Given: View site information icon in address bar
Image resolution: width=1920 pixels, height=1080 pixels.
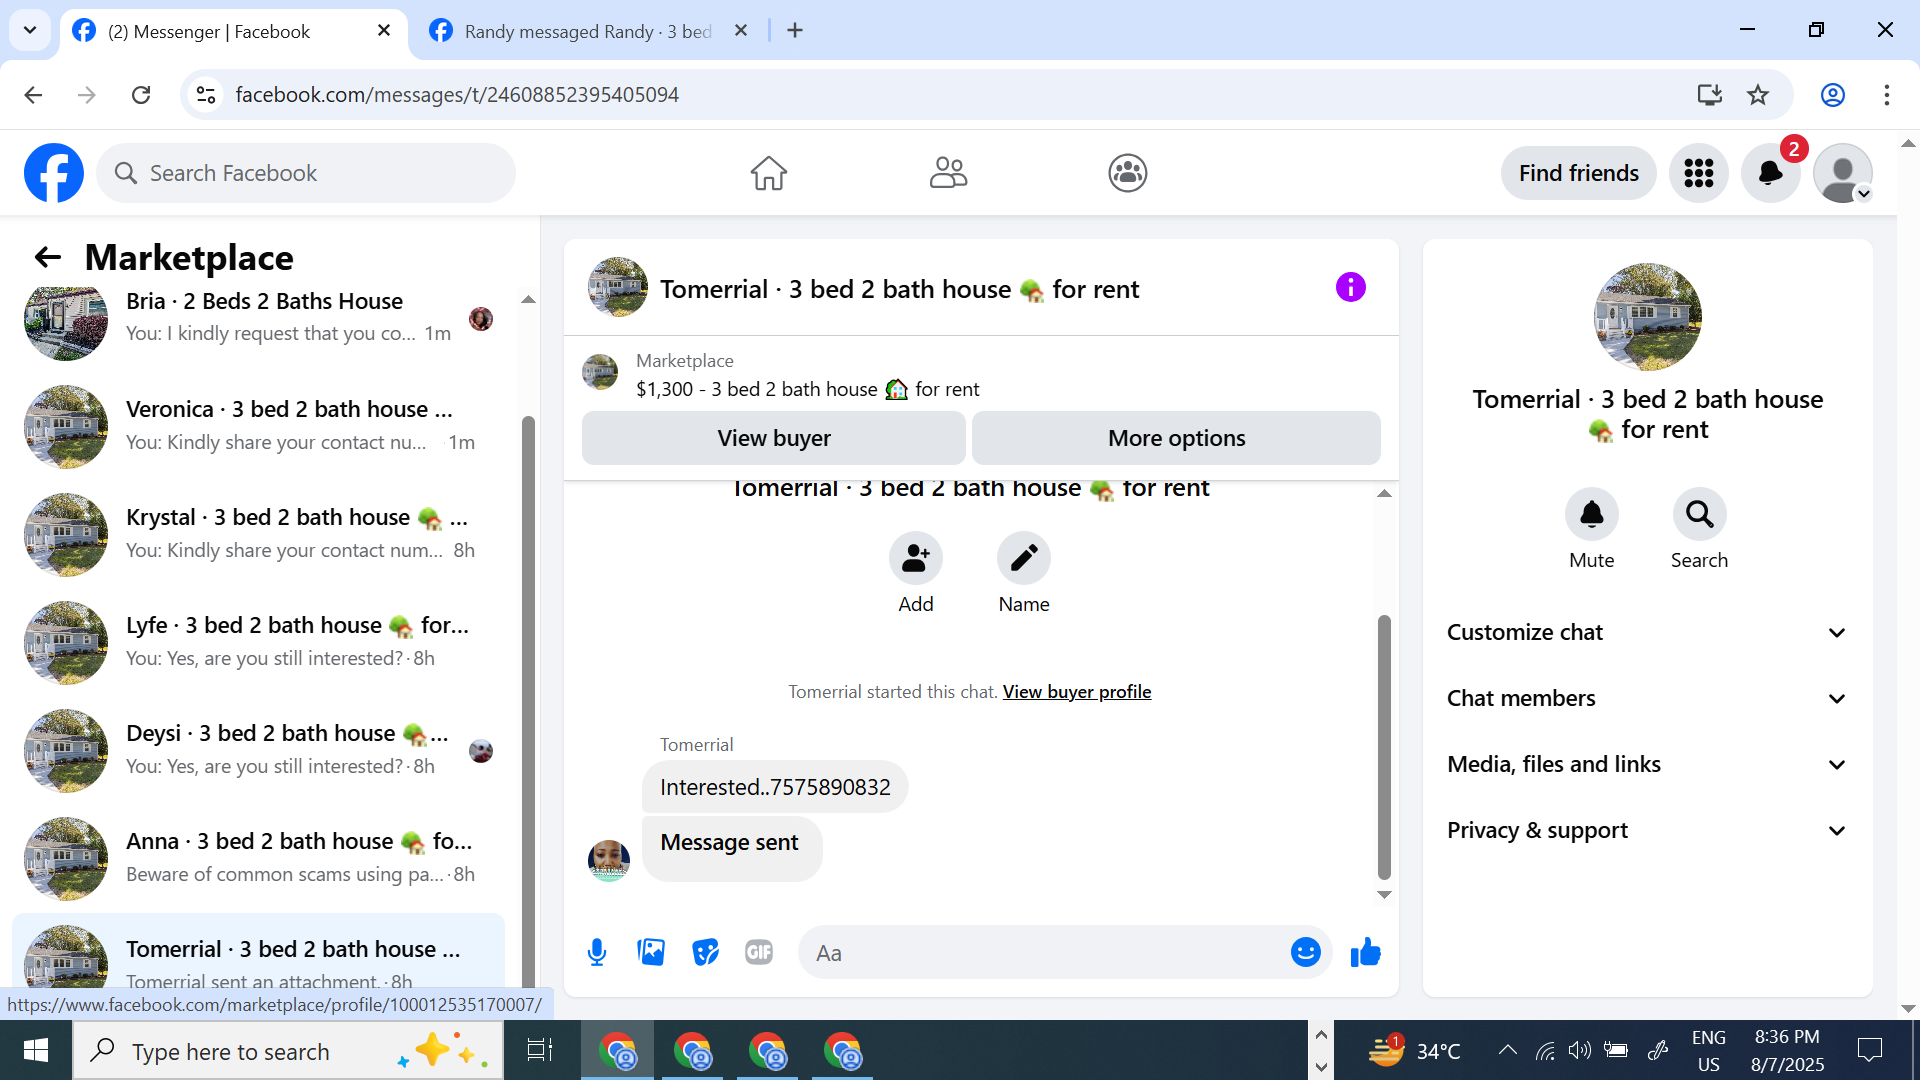Looking at the screenshot, I should pos(206,95).
